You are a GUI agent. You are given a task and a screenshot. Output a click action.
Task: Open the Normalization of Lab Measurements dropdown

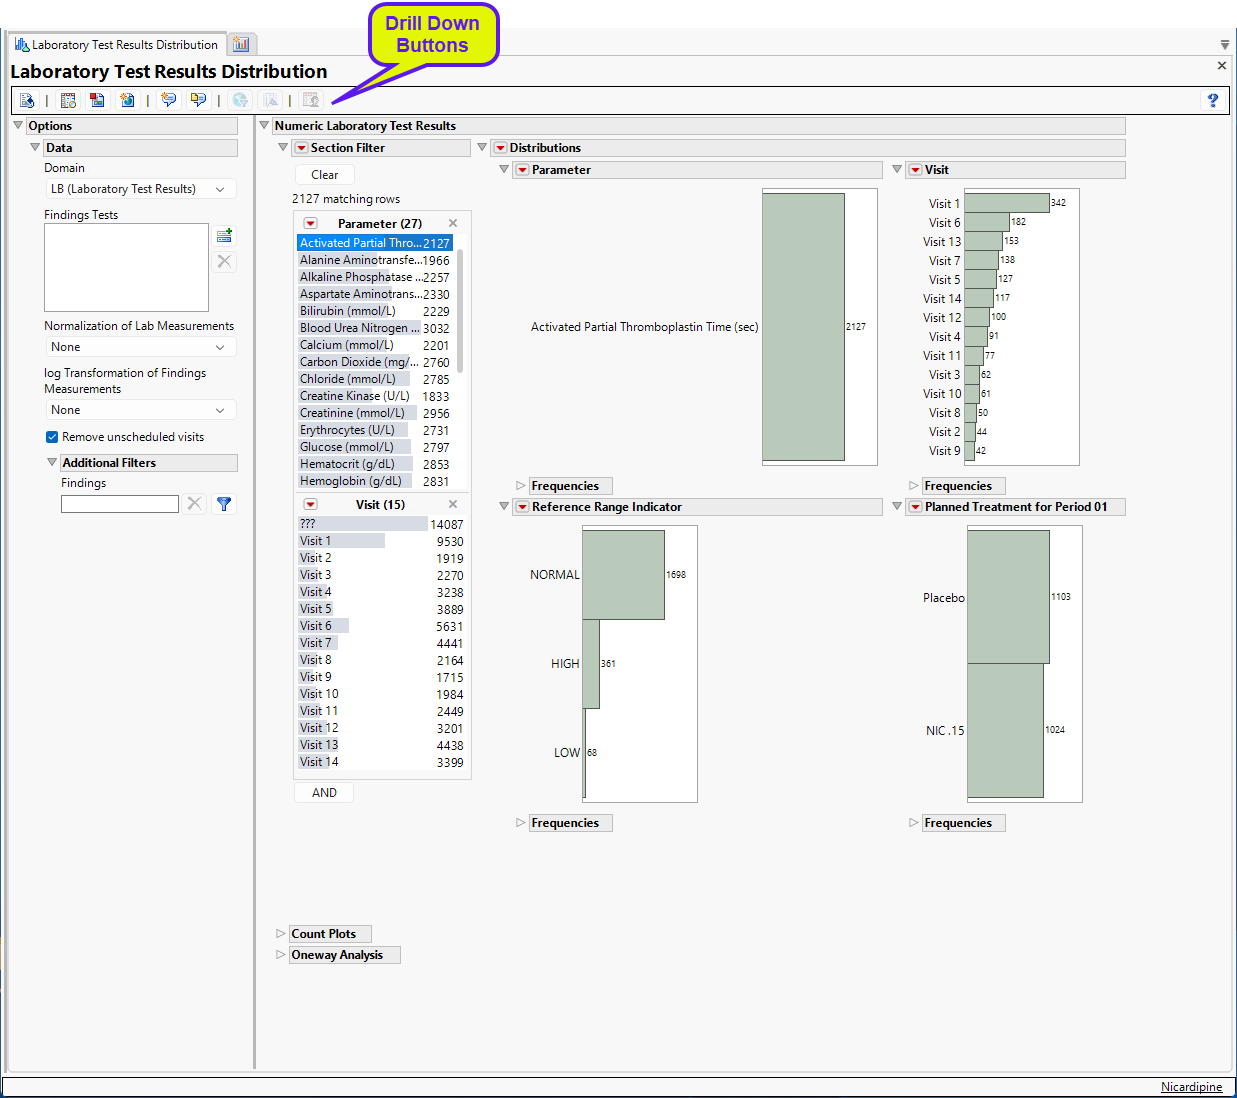coord(138,347)
